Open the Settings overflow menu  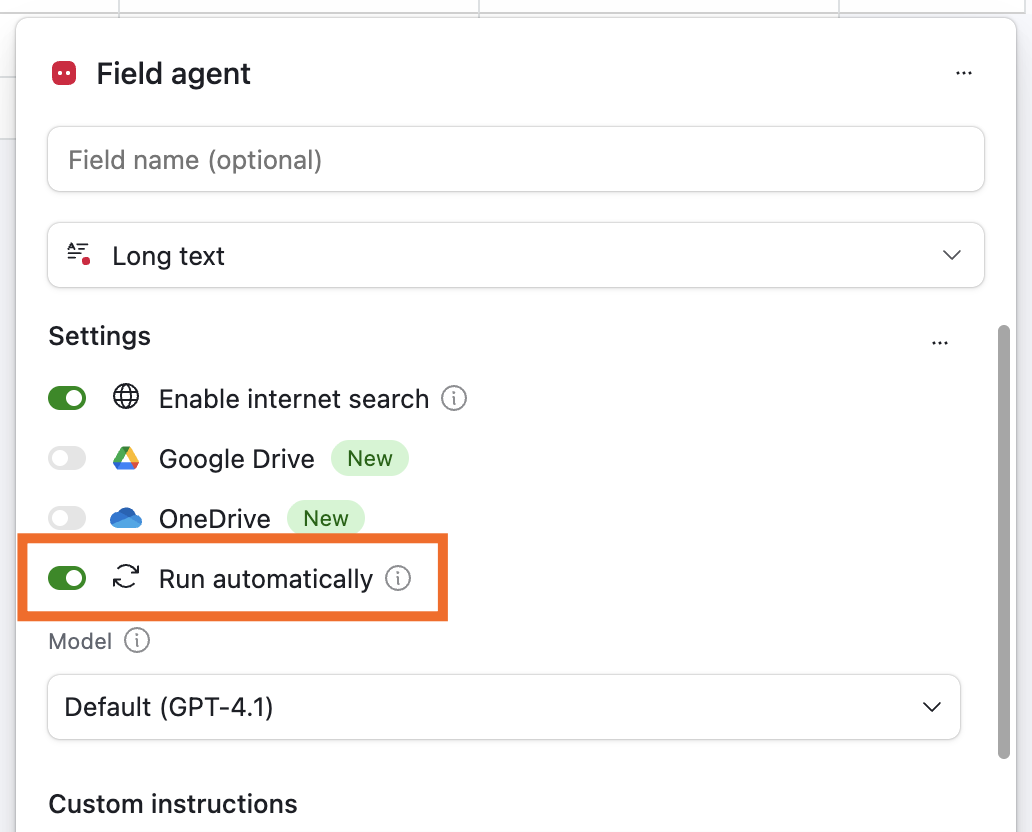940,341
